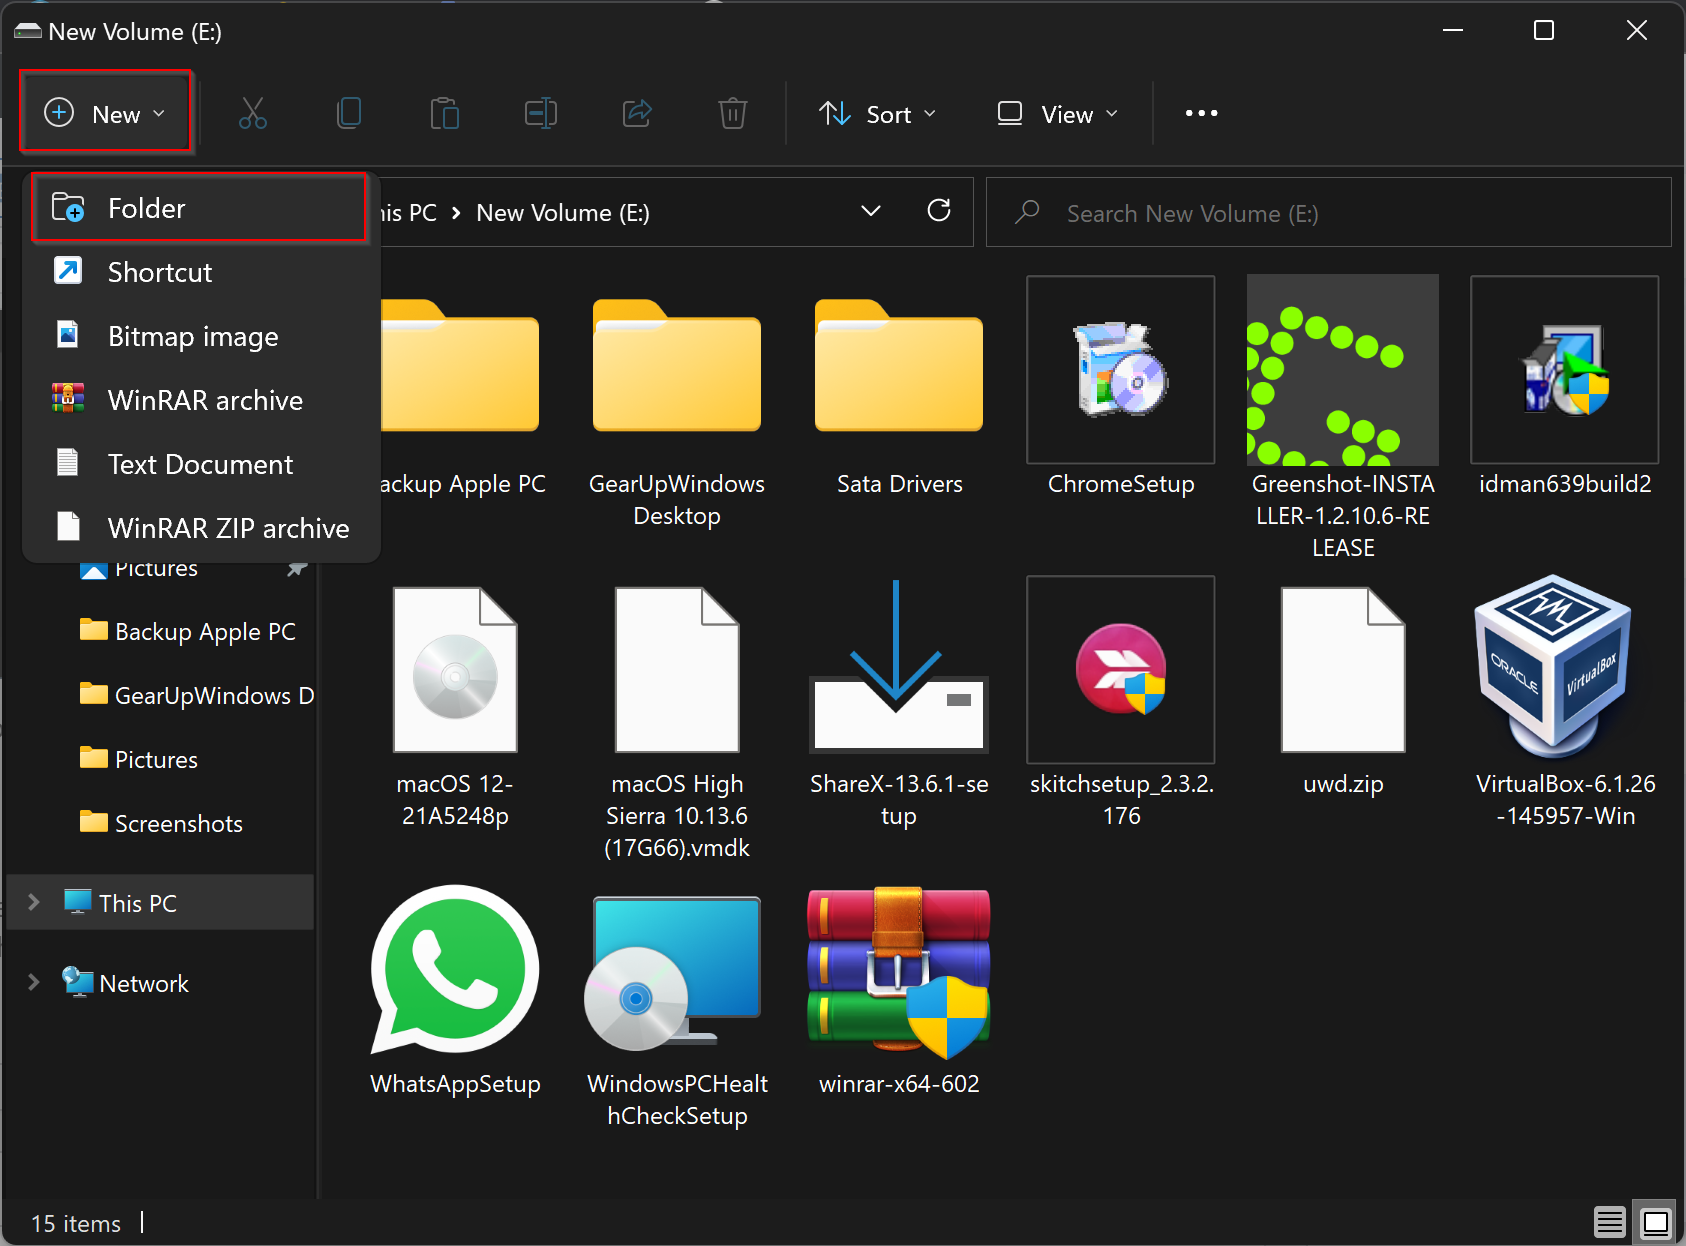
Task: Switch to details view layout
Action: (1610, 1222)
